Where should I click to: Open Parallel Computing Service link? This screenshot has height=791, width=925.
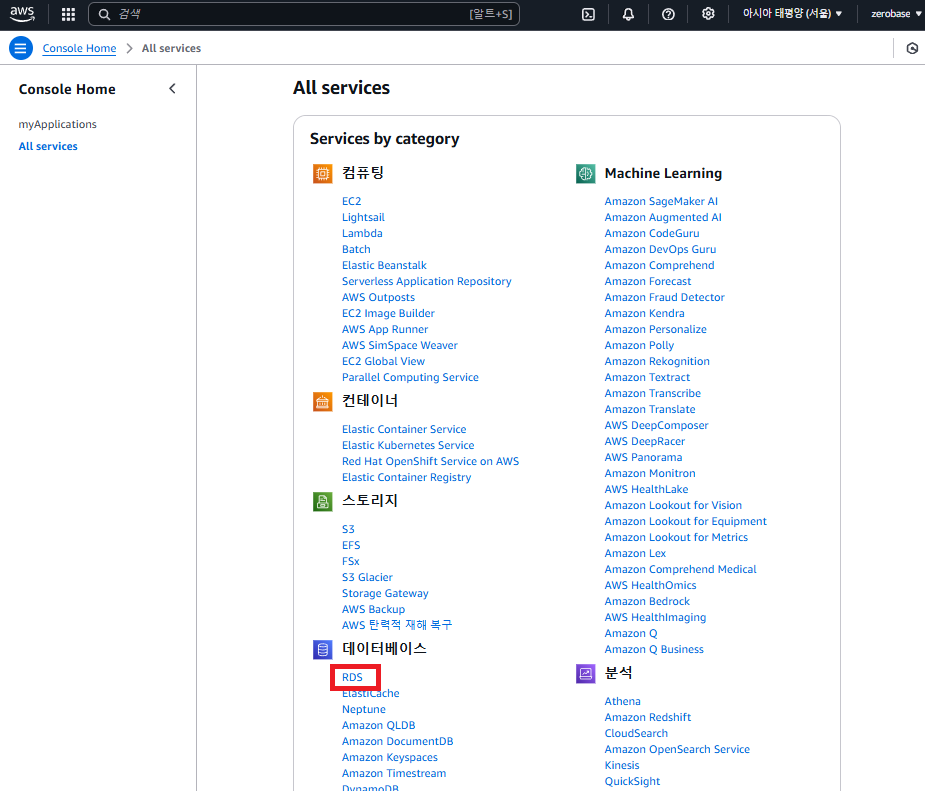[410, 377]
